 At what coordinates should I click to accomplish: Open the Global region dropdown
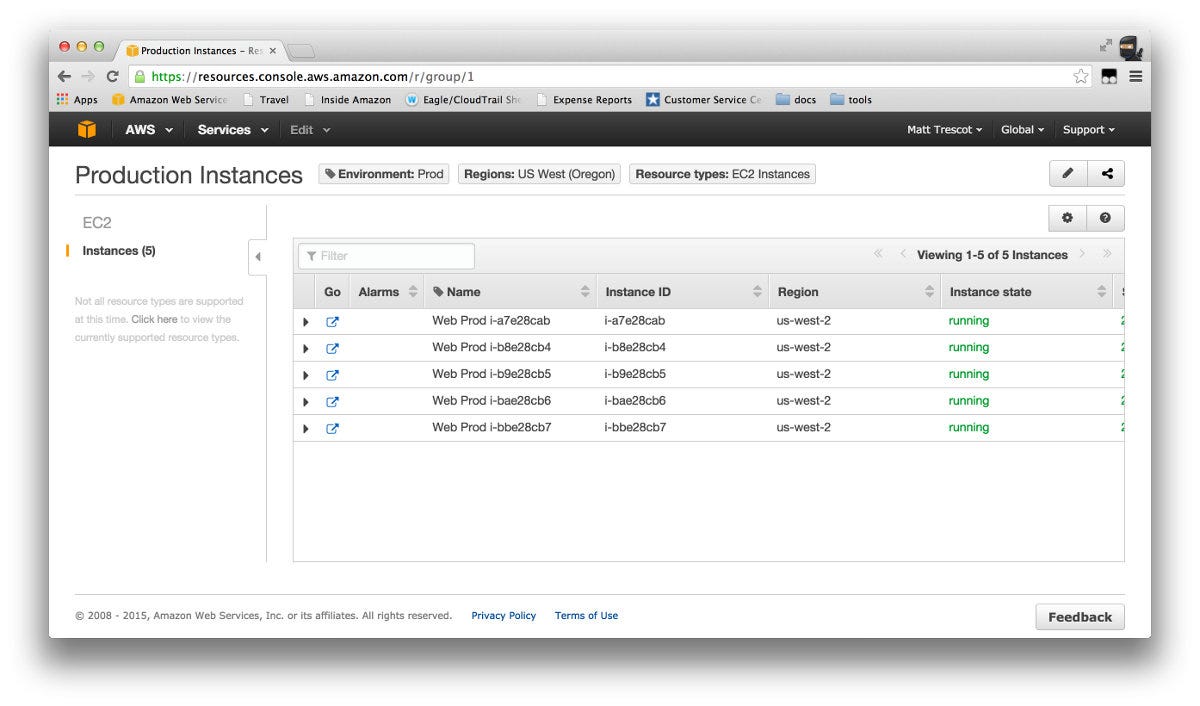1022,129
